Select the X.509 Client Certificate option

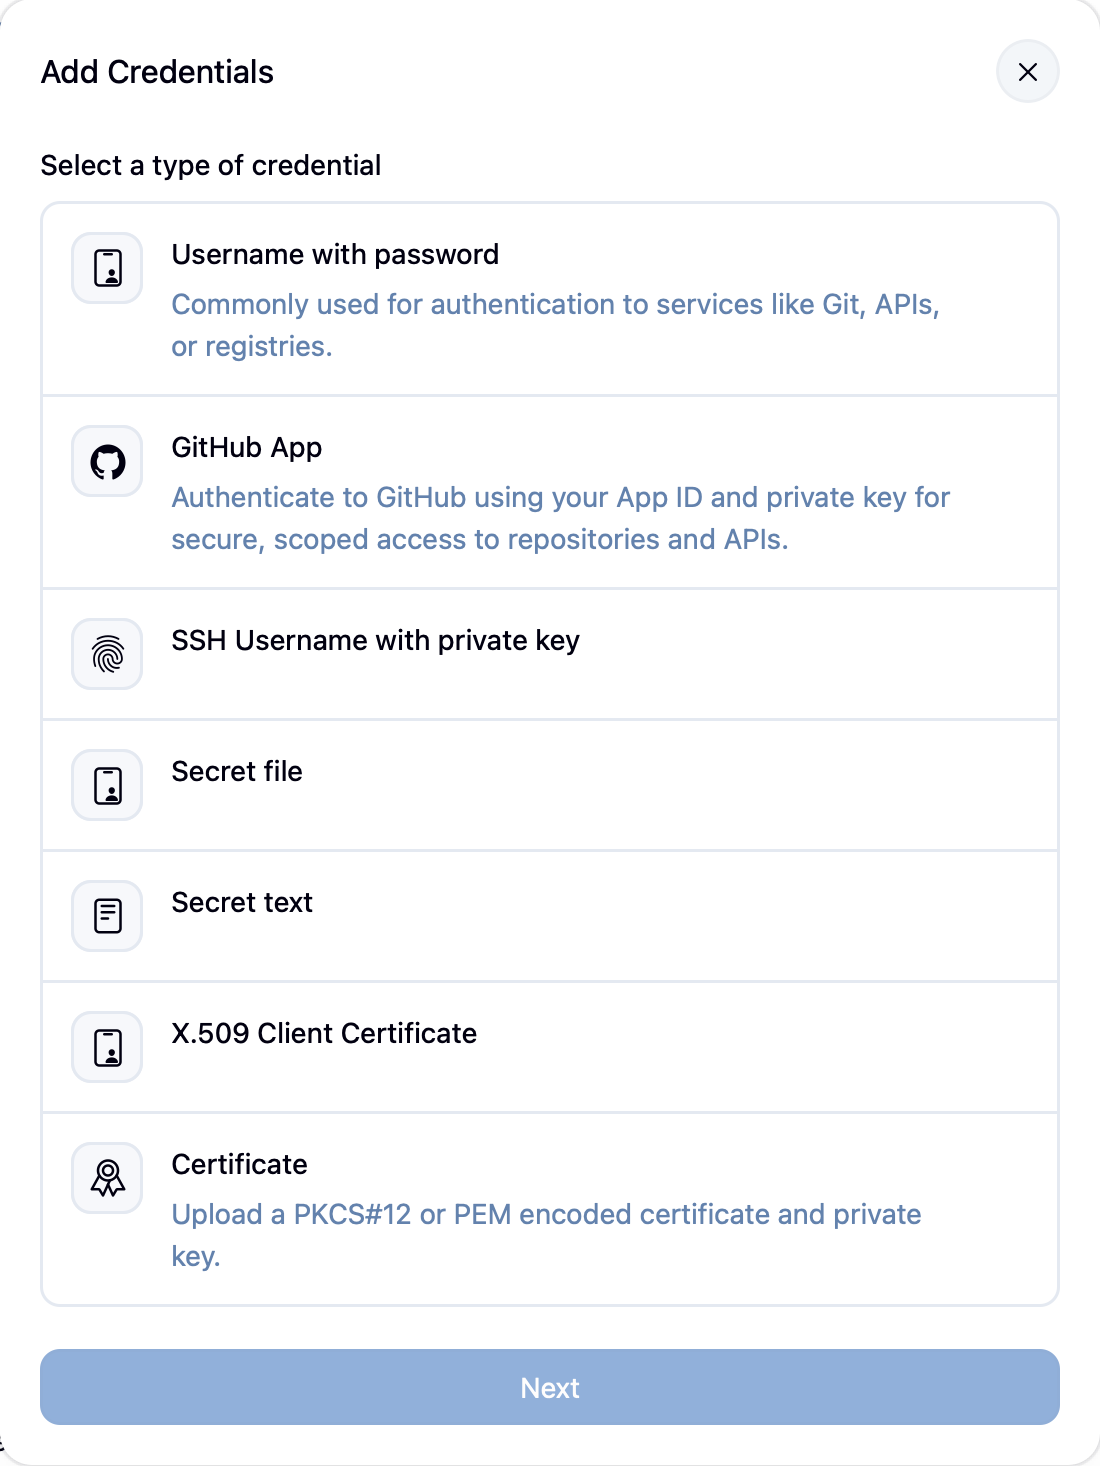(550, 1047)
